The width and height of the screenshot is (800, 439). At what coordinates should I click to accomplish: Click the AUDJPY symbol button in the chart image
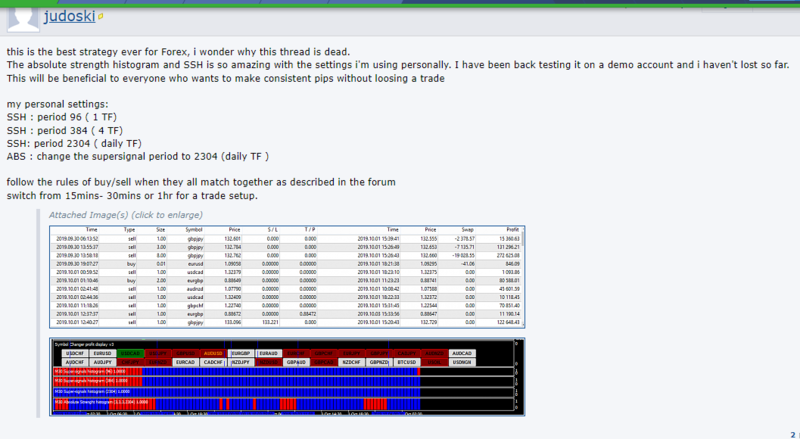(x=103, y=362)
